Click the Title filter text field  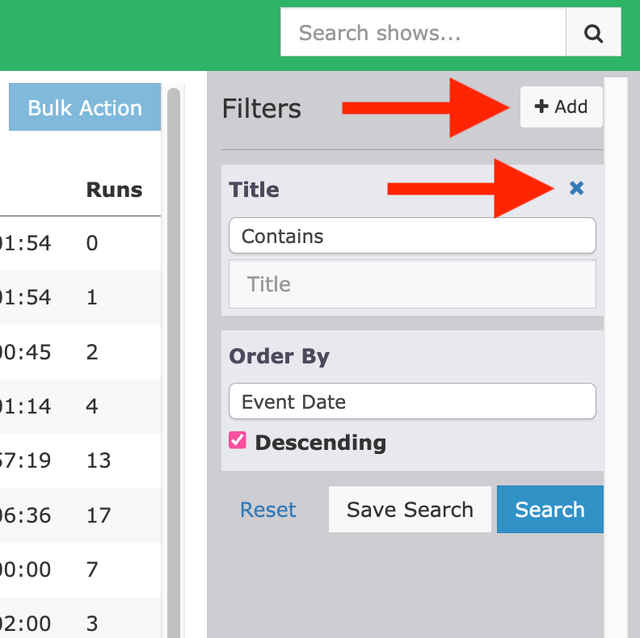[412, 284]
